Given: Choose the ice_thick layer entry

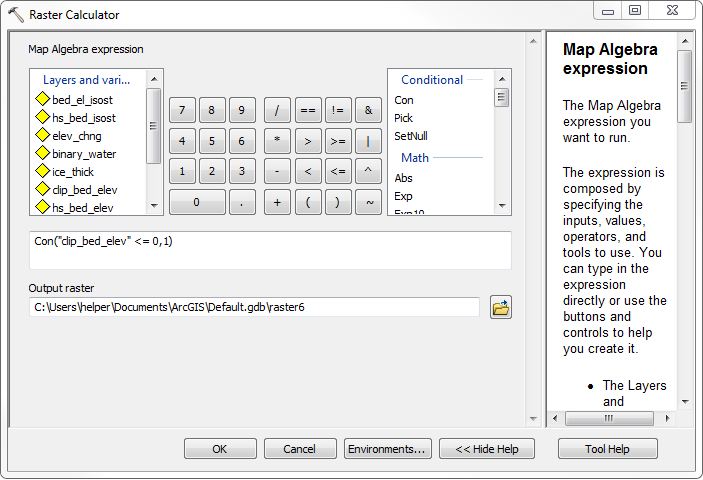Looking at the screenshot, I should pos(73,172).
